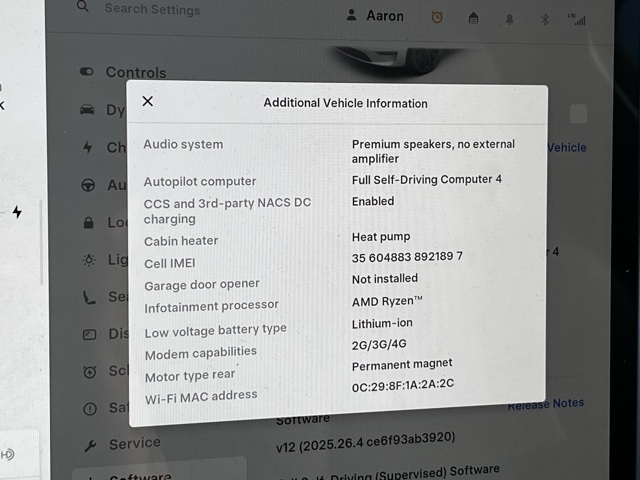The height and width of the screenshot is (480, 640).
Task: Select the 'Not installed' value
Action: point(384,279)
